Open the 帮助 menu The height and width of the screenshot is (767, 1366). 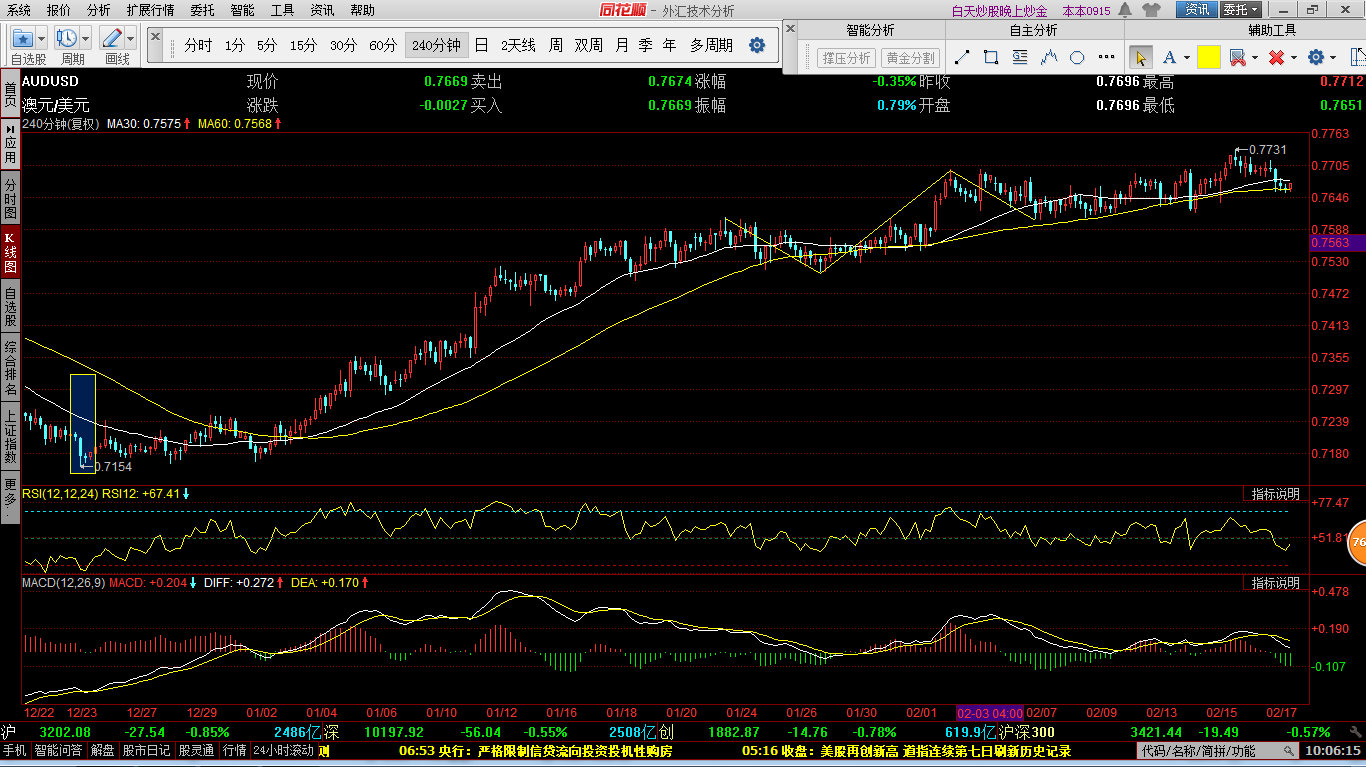pos(362,10)
